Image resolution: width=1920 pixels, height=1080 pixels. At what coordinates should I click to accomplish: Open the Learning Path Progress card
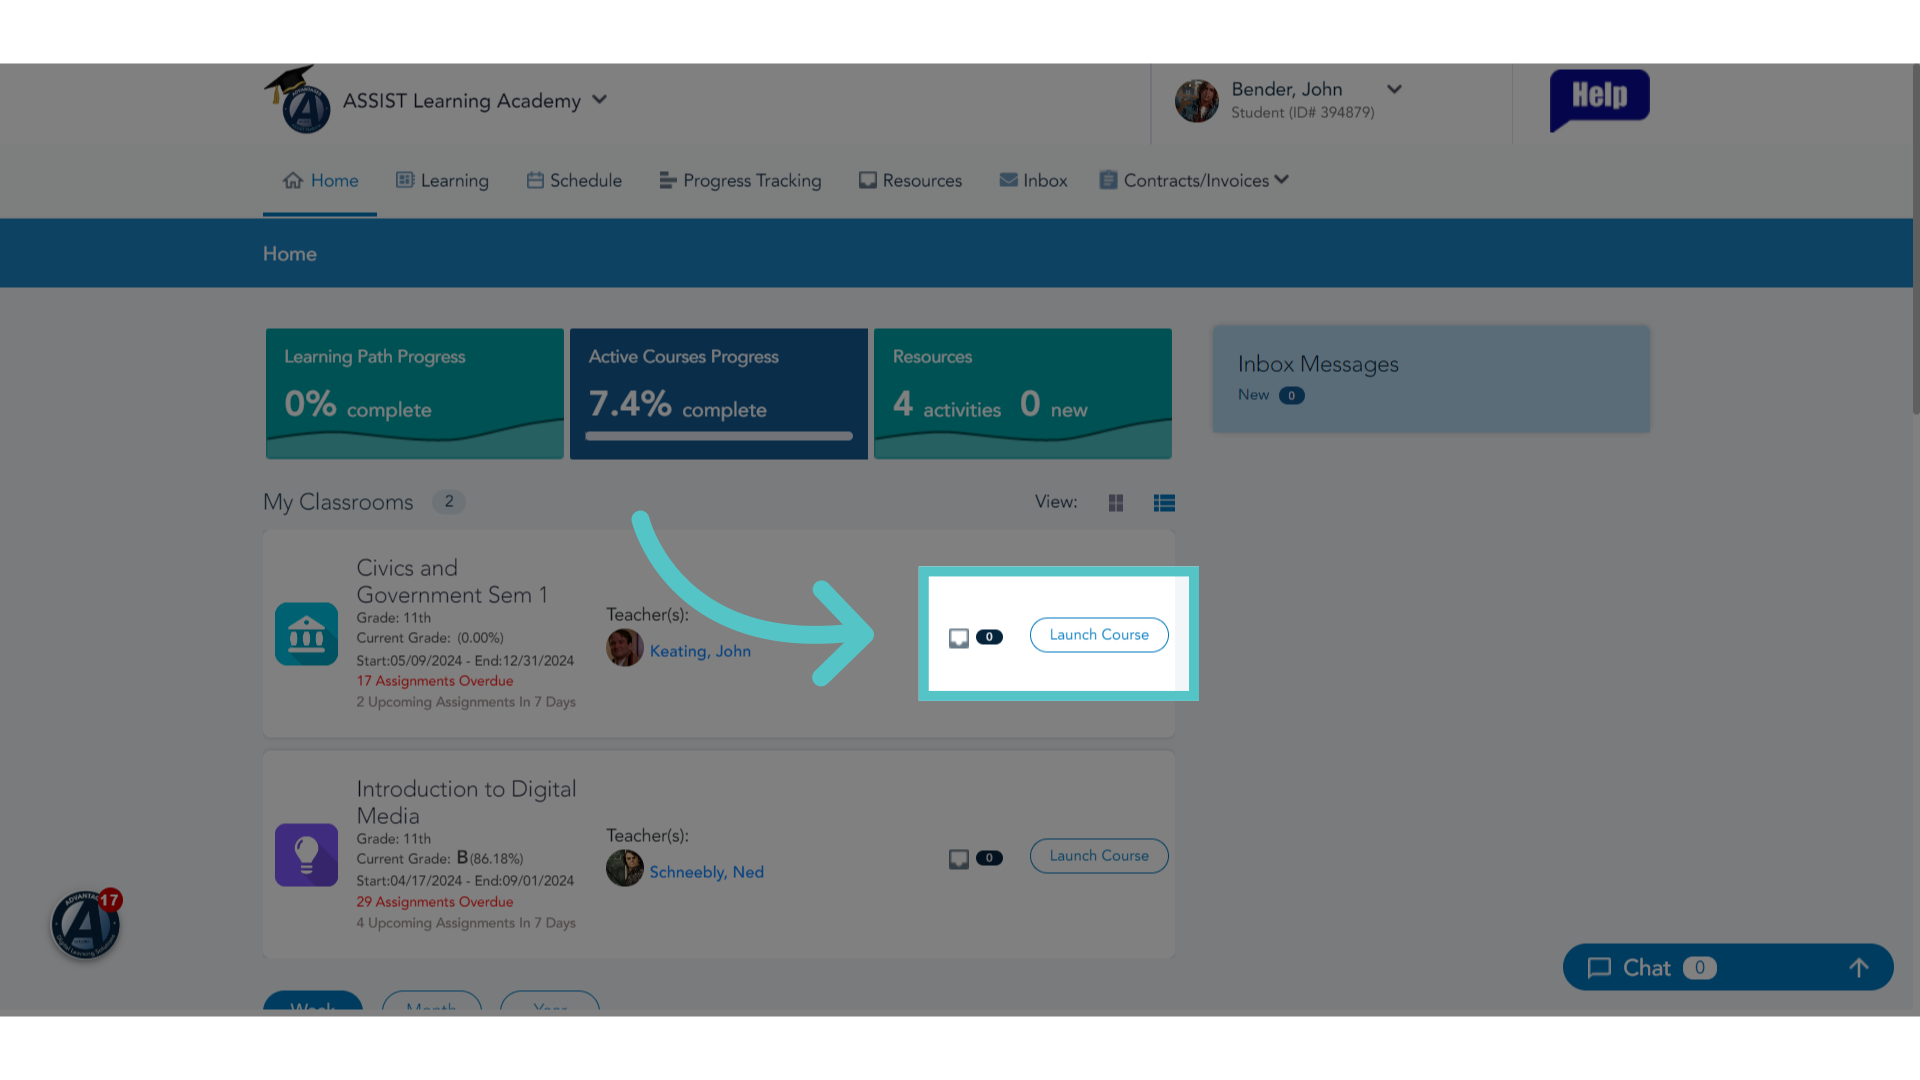(x=415, y=394)
